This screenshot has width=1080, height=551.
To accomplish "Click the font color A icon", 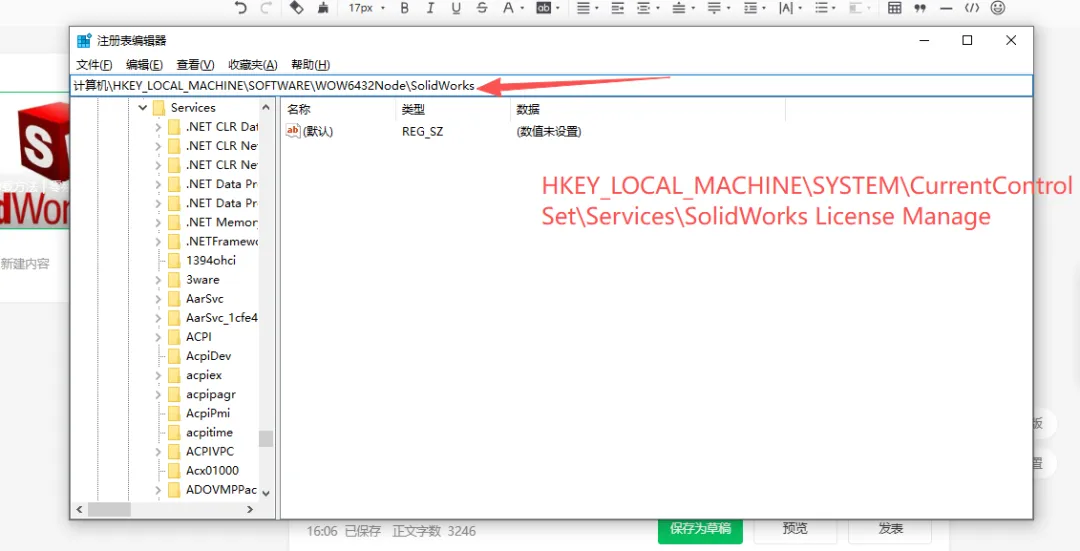I will tap(508, 8).
